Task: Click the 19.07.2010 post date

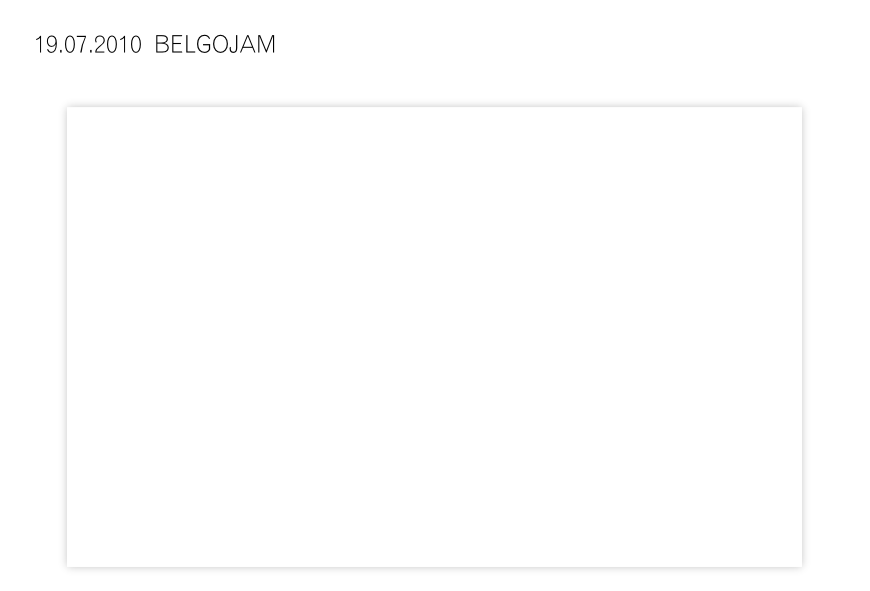Action: 88,44
